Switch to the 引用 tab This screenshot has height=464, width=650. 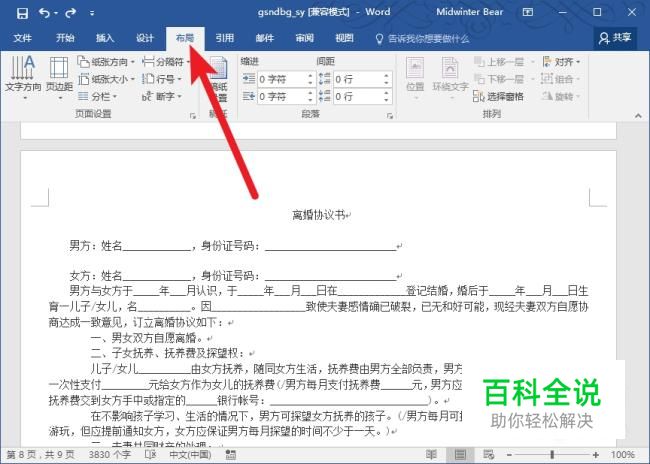(x=225, y=38)
